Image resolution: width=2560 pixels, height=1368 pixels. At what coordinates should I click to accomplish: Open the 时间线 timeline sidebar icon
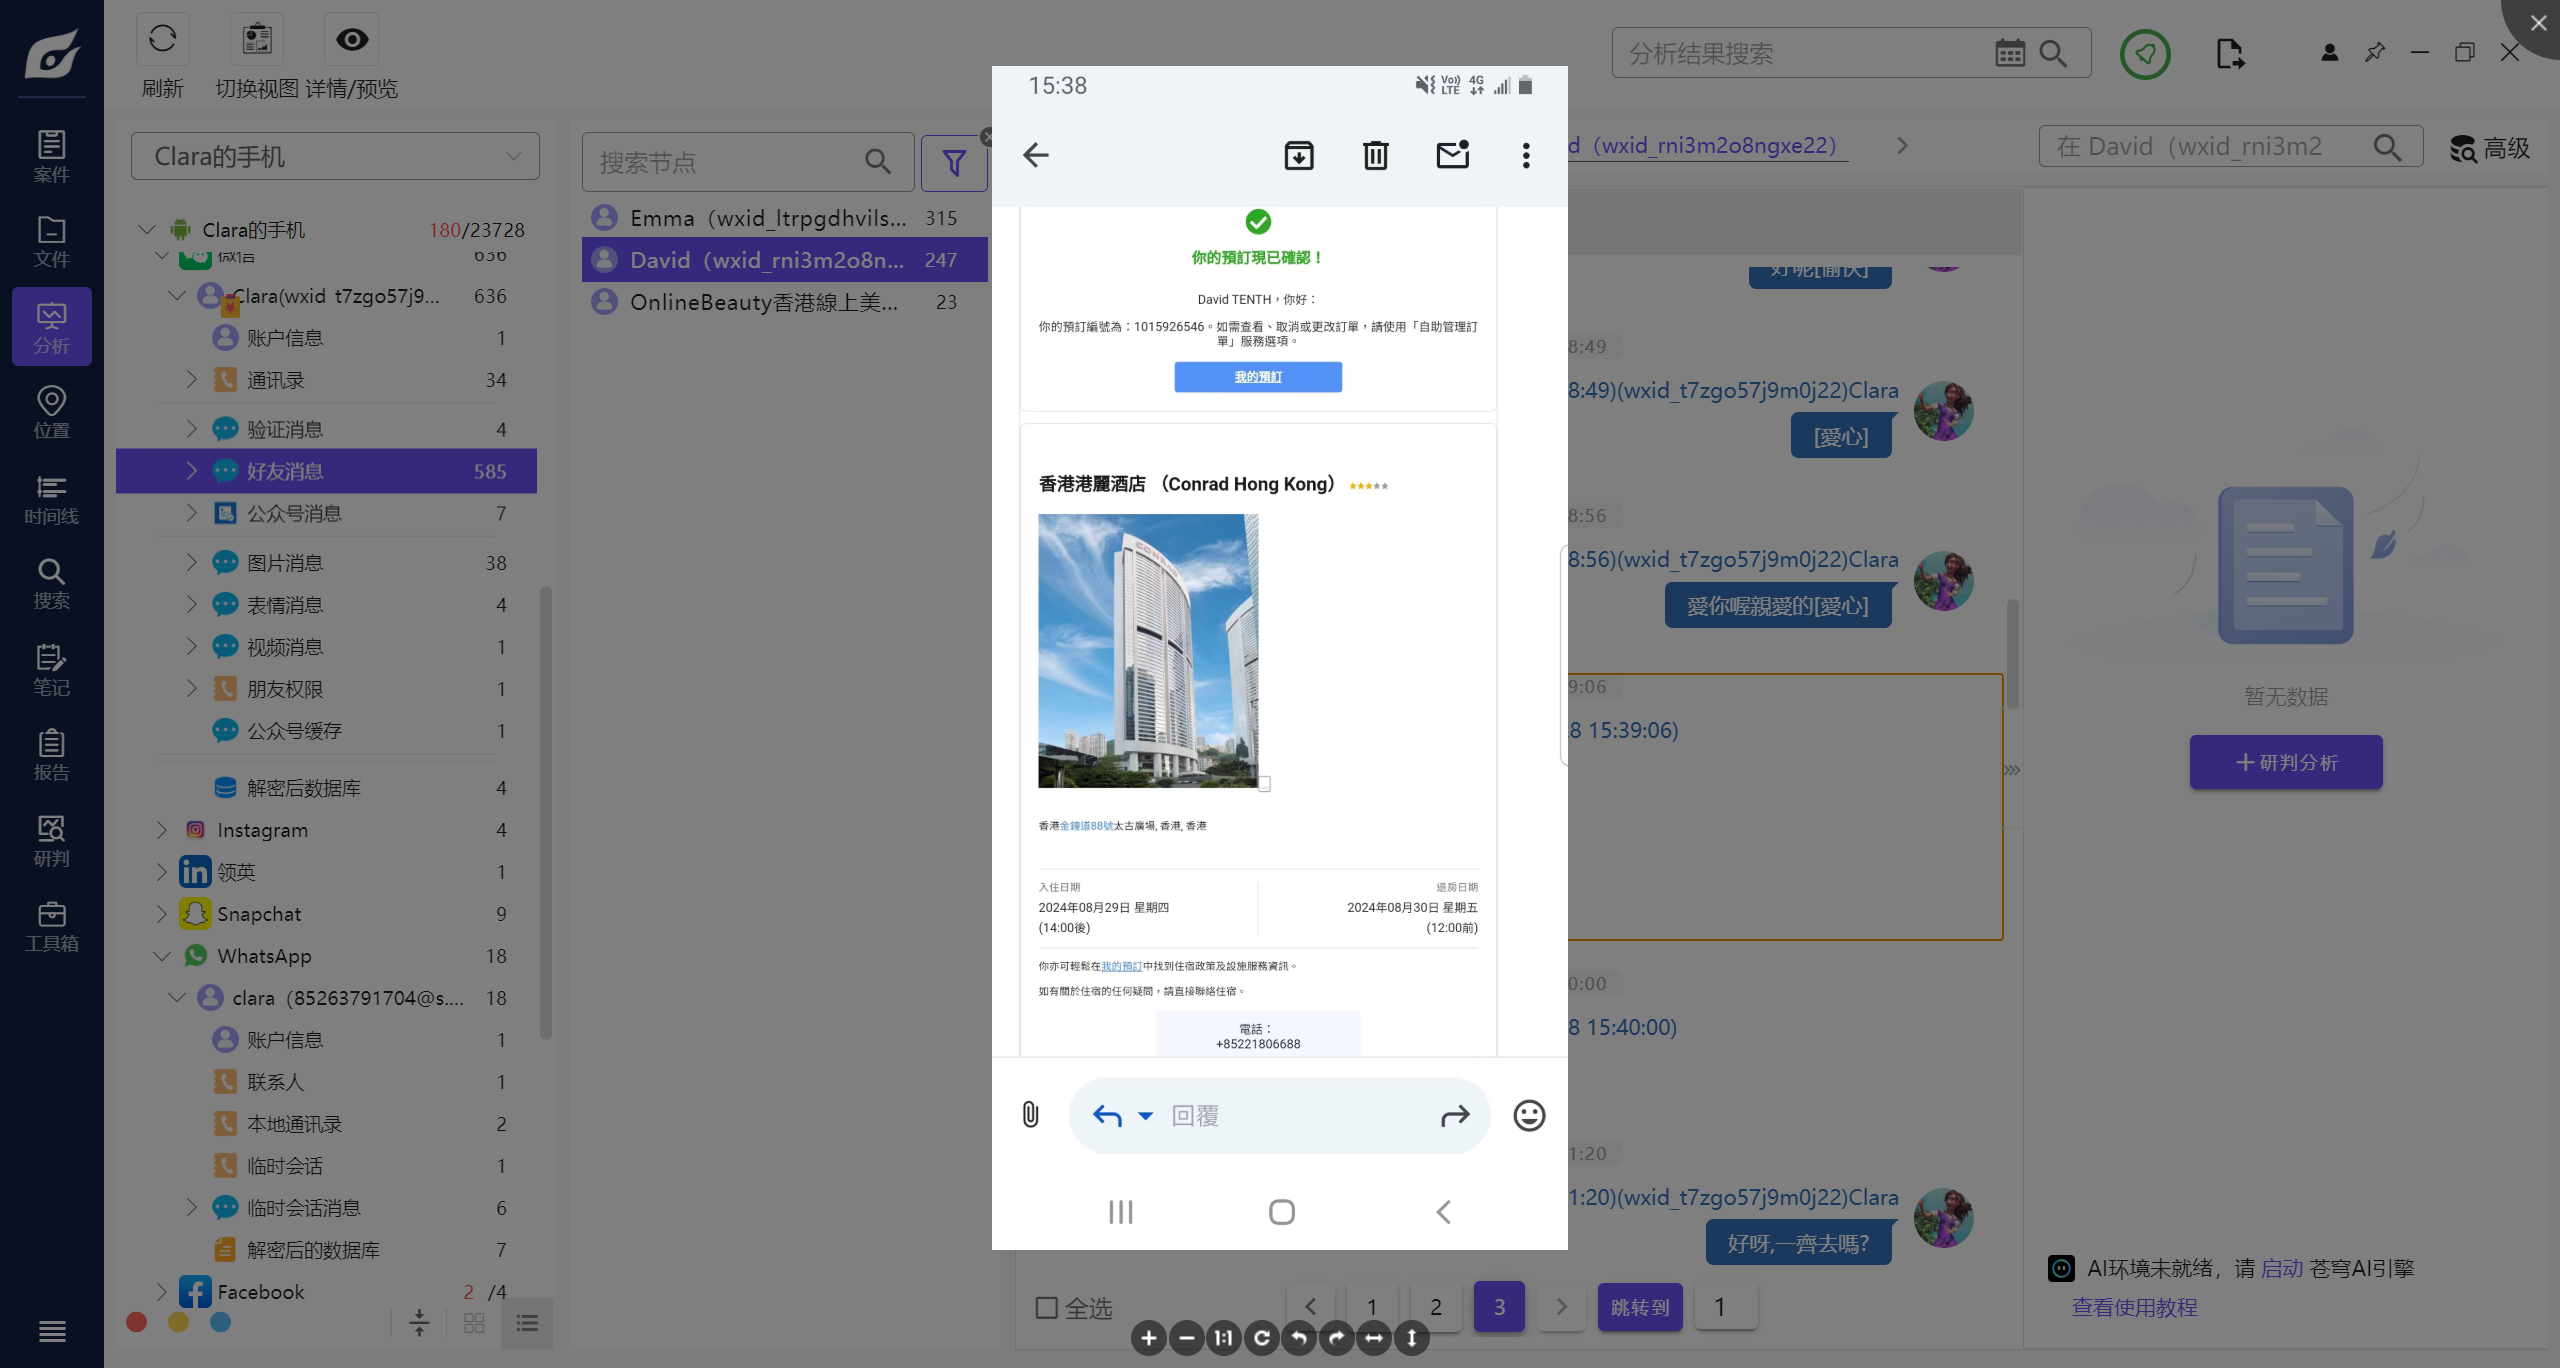51,499
